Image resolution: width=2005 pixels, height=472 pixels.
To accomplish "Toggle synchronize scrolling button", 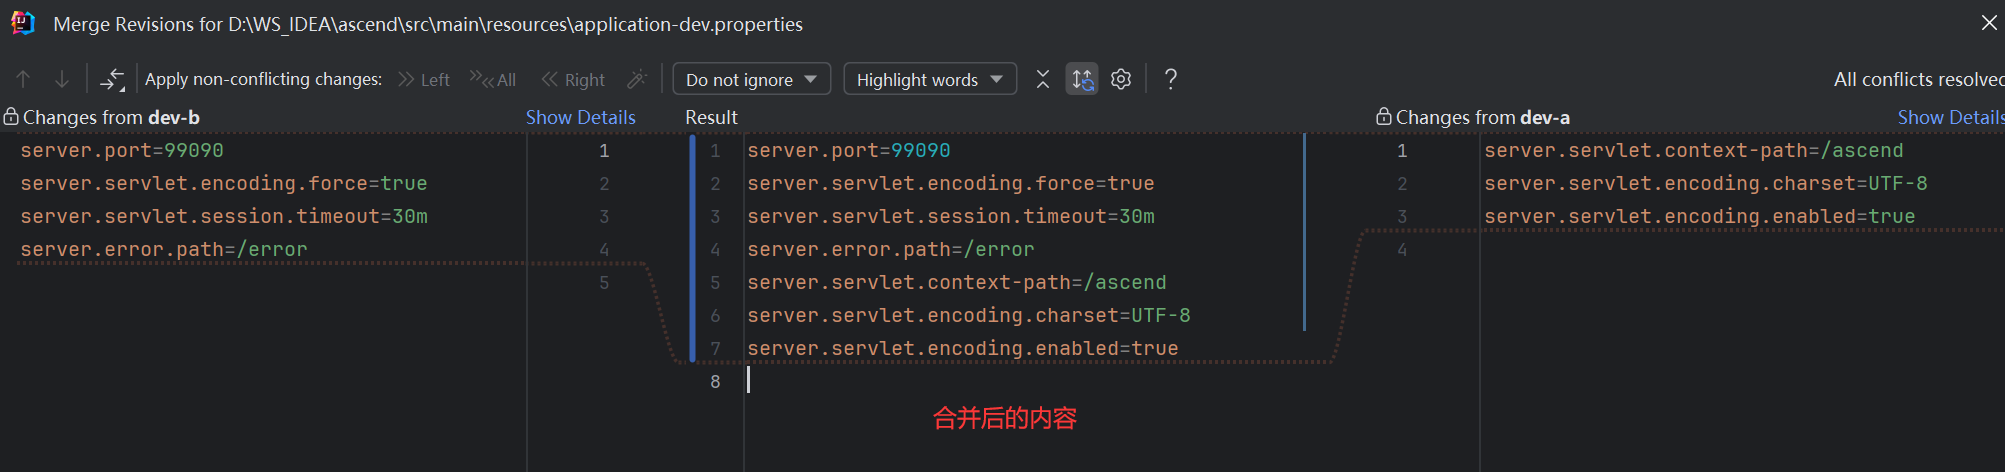I will pos(1082,79).
